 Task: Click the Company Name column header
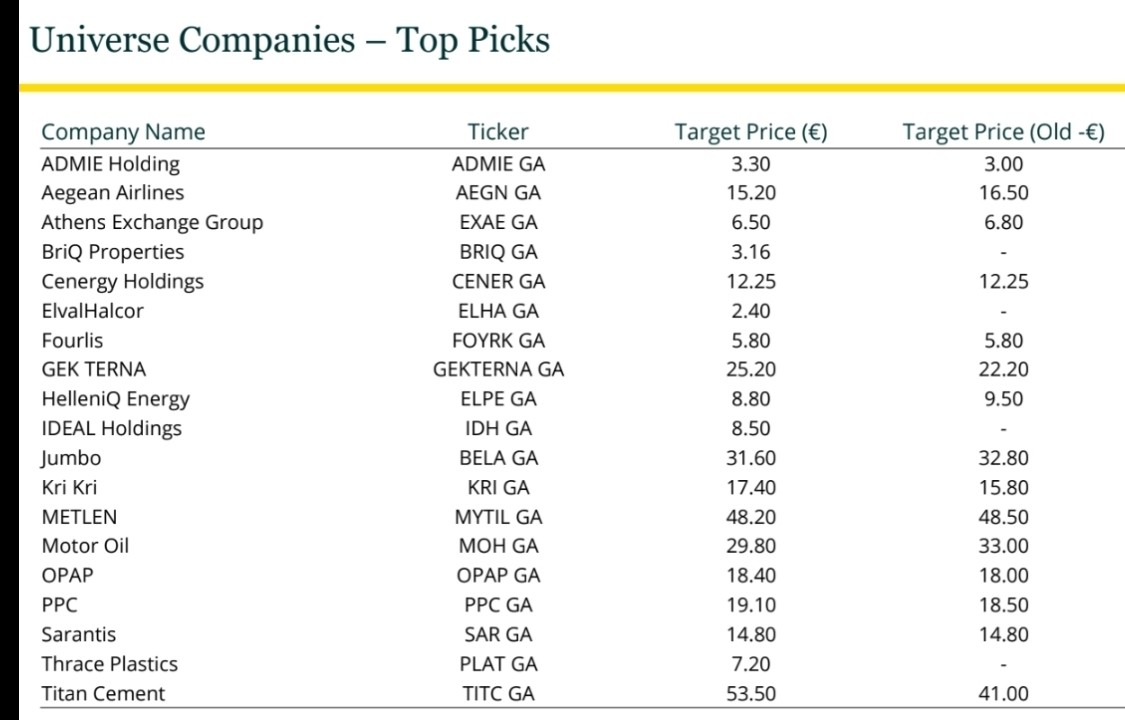point(123,132)
